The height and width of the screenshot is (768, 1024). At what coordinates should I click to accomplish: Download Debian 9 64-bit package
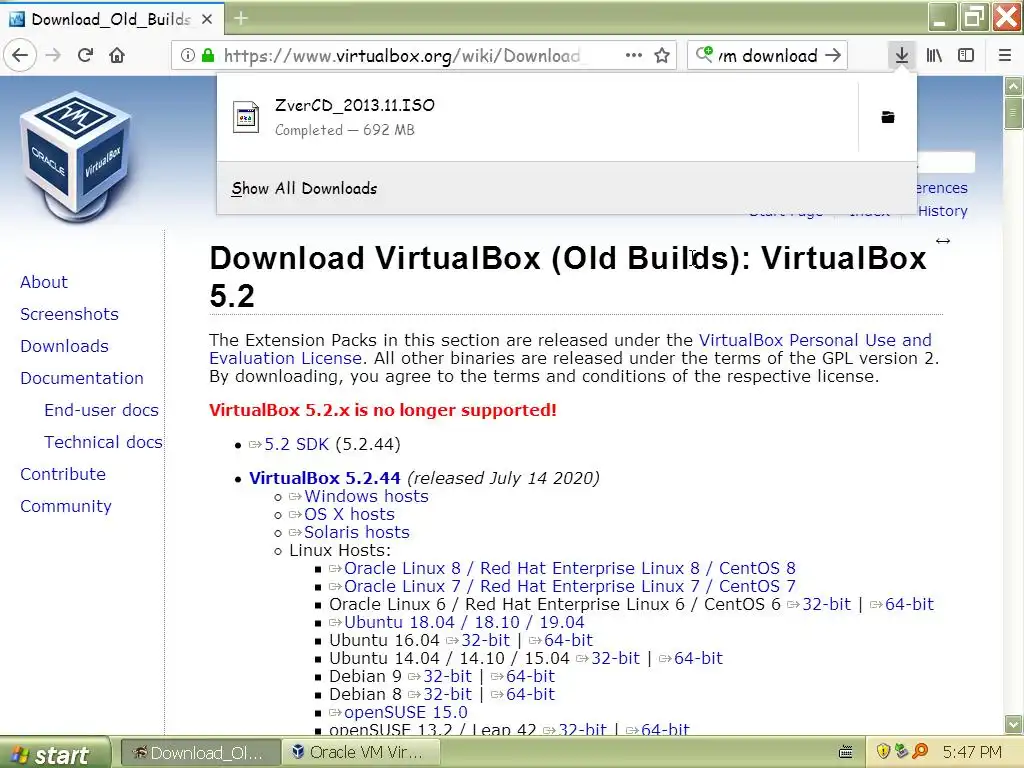point(530,676)
